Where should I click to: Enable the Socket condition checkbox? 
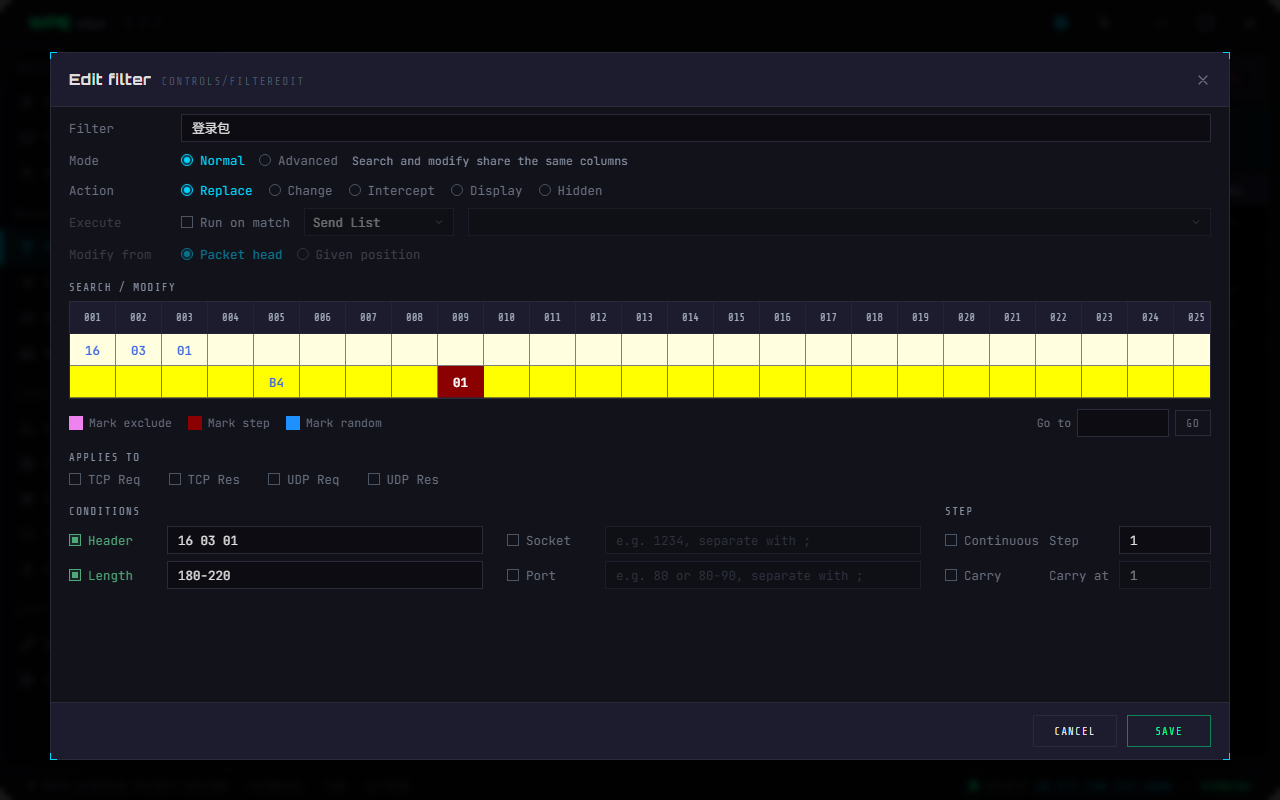513,540
